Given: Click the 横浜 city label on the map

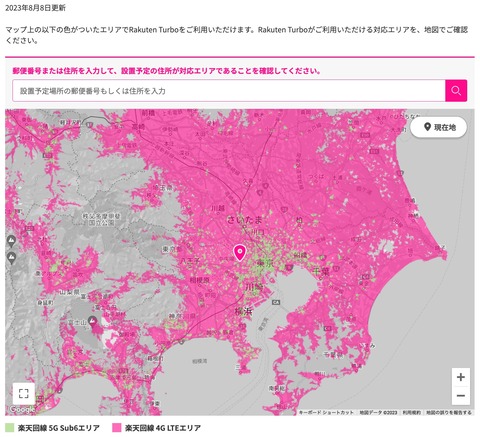Looking at the screenshot, I should click(x=244, y=312).
